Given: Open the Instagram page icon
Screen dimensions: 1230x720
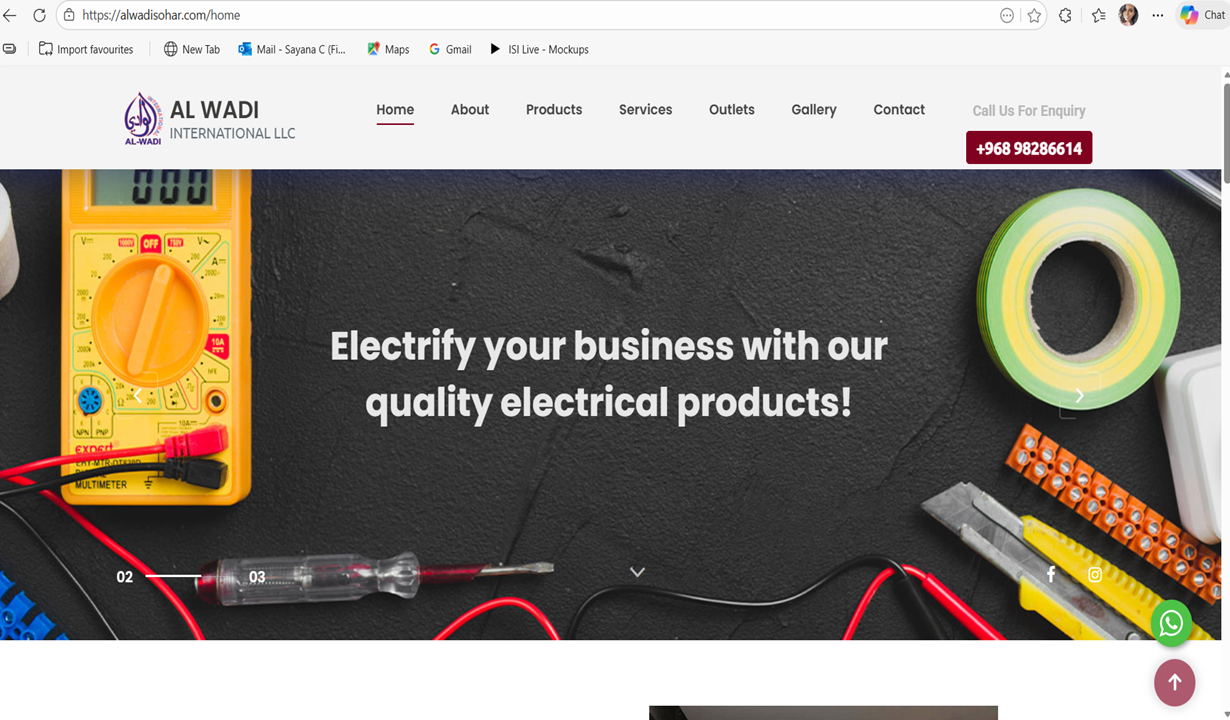Looking at the screenshot, I should [1095, 575].
